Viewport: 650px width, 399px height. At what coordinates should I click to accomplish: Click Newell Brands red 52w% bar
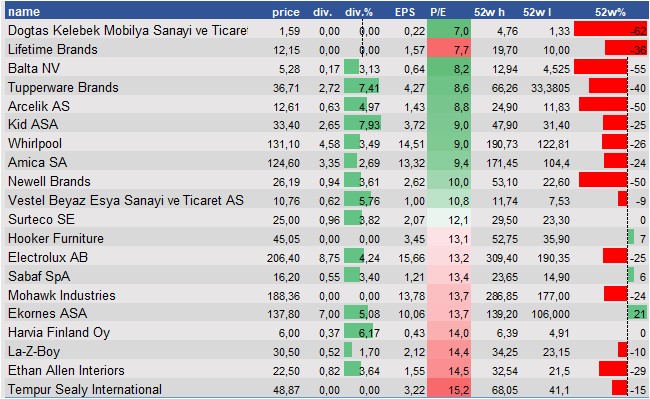(x=603, y=181)
